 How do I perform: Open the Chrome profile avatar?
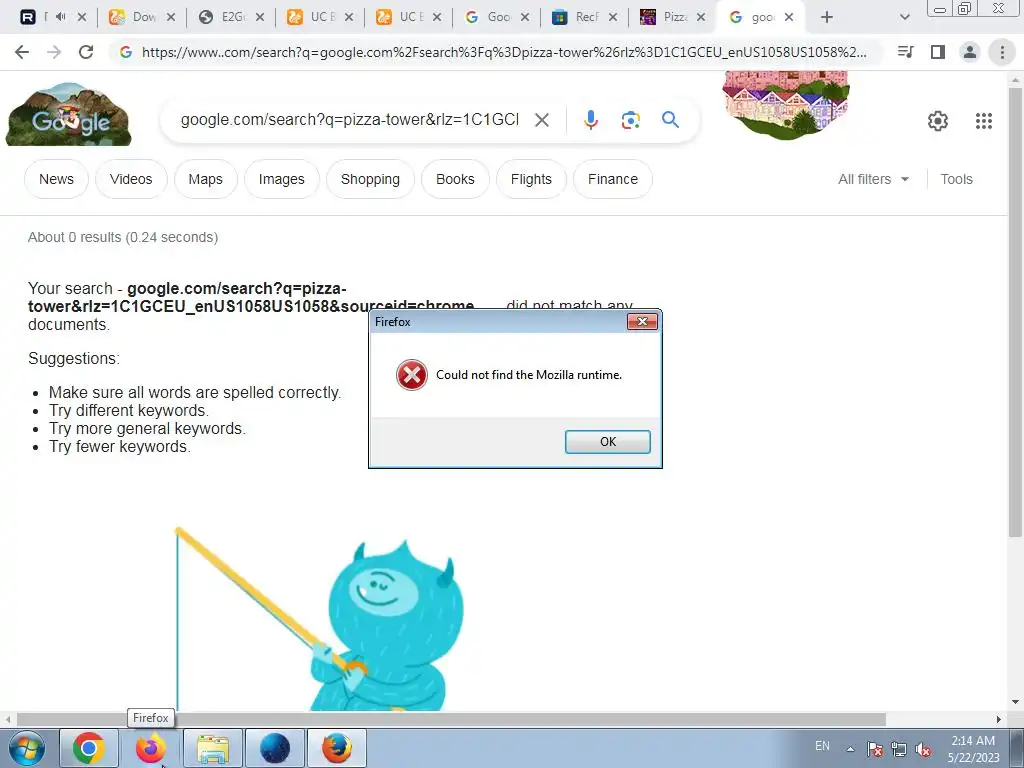coord(970,52)
